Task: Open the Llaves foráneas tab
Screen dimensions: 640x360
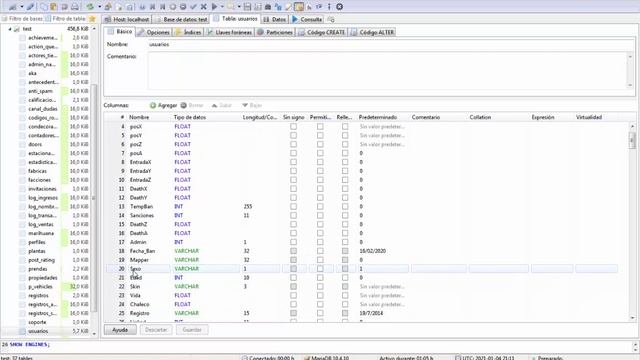Action: (229, 32)
